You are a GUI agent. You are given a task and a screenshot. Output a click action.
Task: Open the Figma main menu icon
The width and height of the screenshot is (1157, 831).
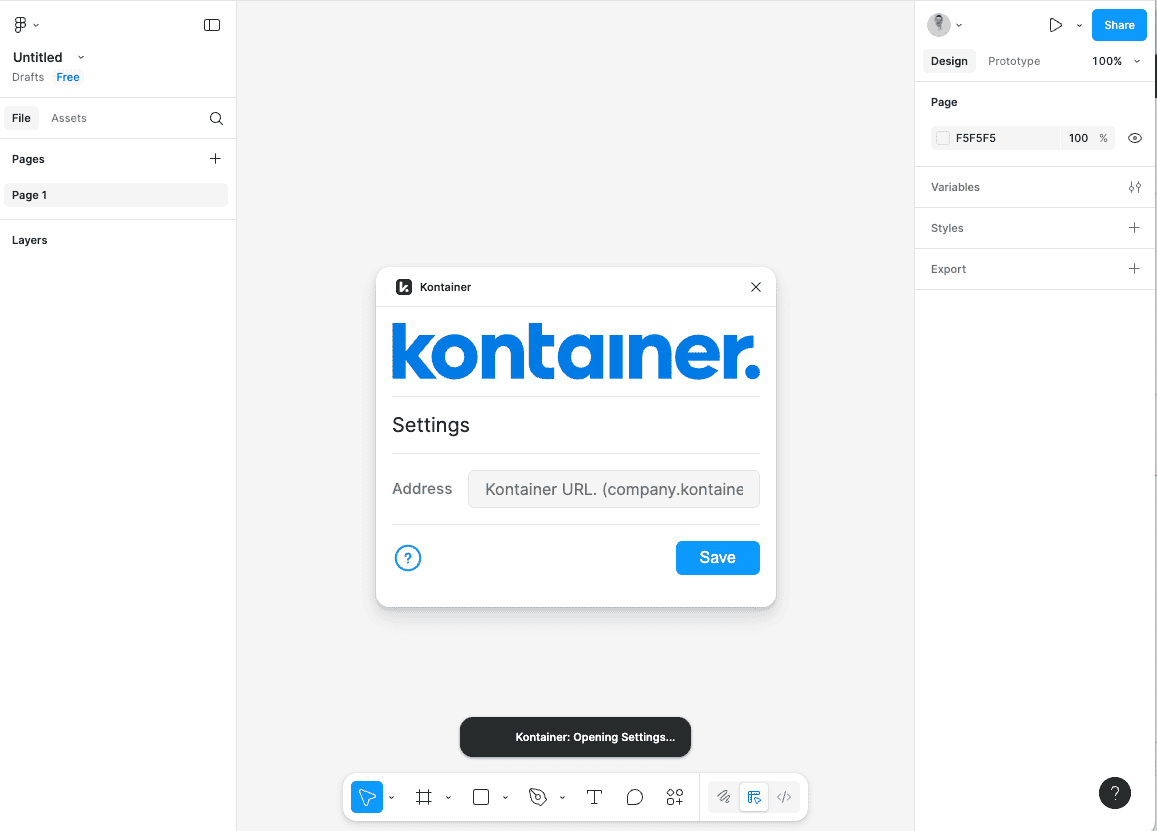21,24
